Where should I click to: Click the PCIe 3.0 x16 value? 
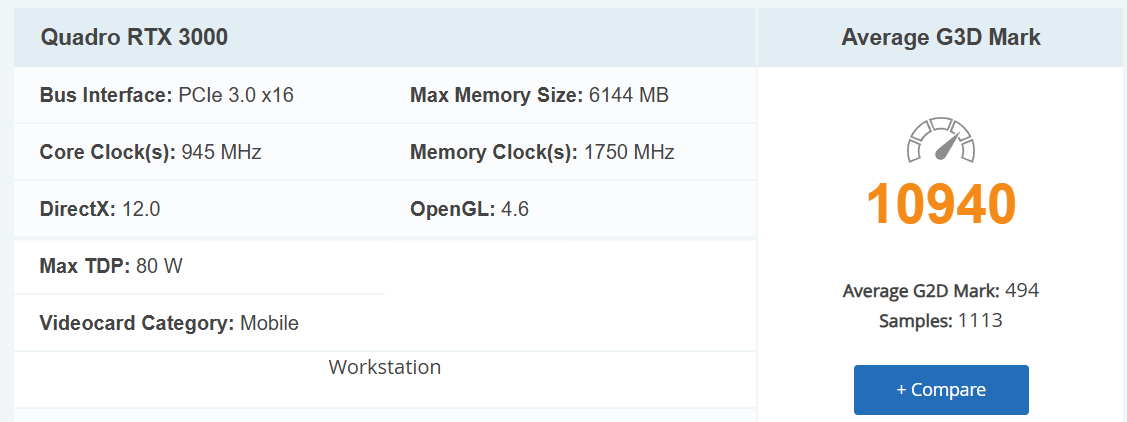(x=236, y=95)
